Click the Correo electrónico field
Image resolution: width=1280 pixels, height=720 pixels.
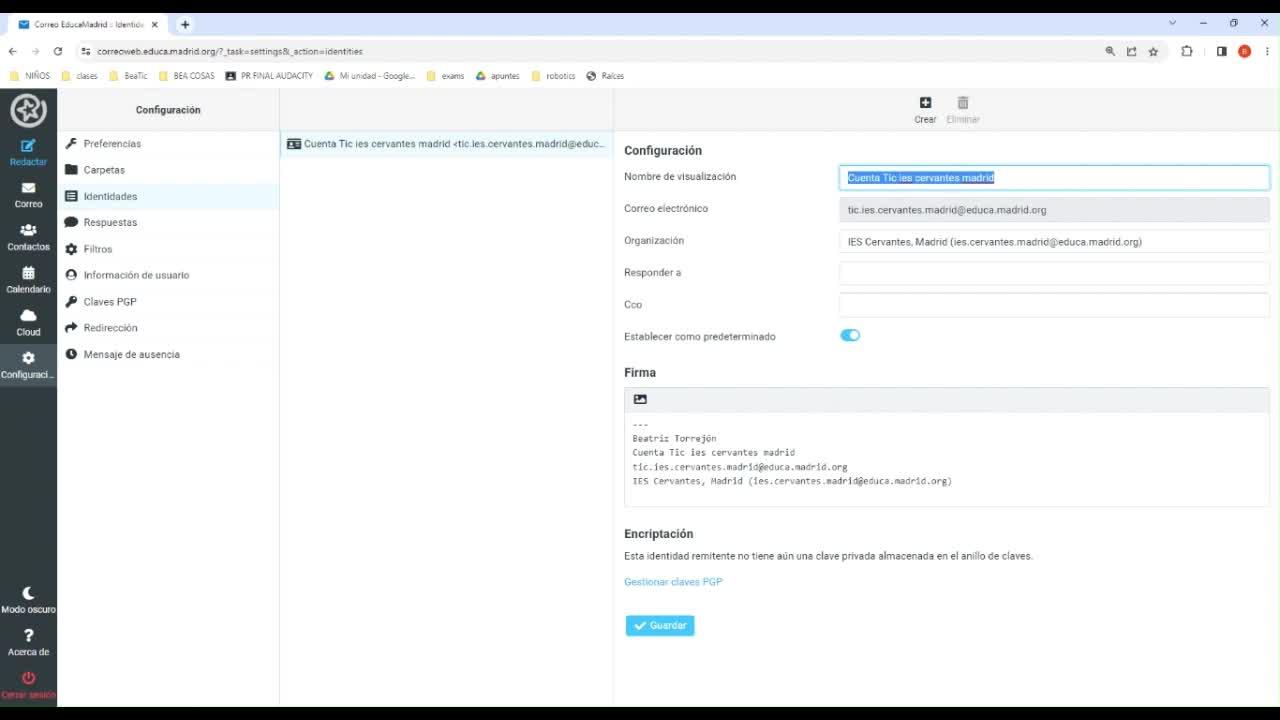coord(1054,210)
